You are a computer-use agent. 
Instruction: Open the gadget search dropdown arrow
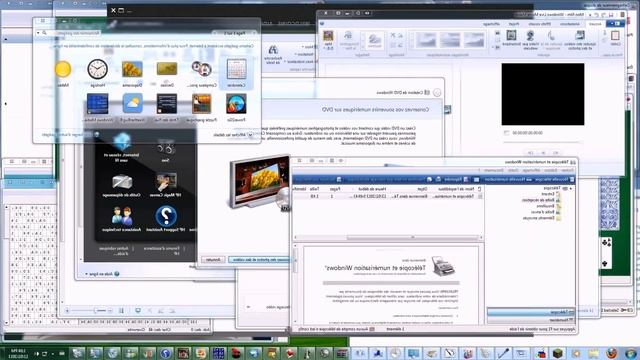coord(38,33)
